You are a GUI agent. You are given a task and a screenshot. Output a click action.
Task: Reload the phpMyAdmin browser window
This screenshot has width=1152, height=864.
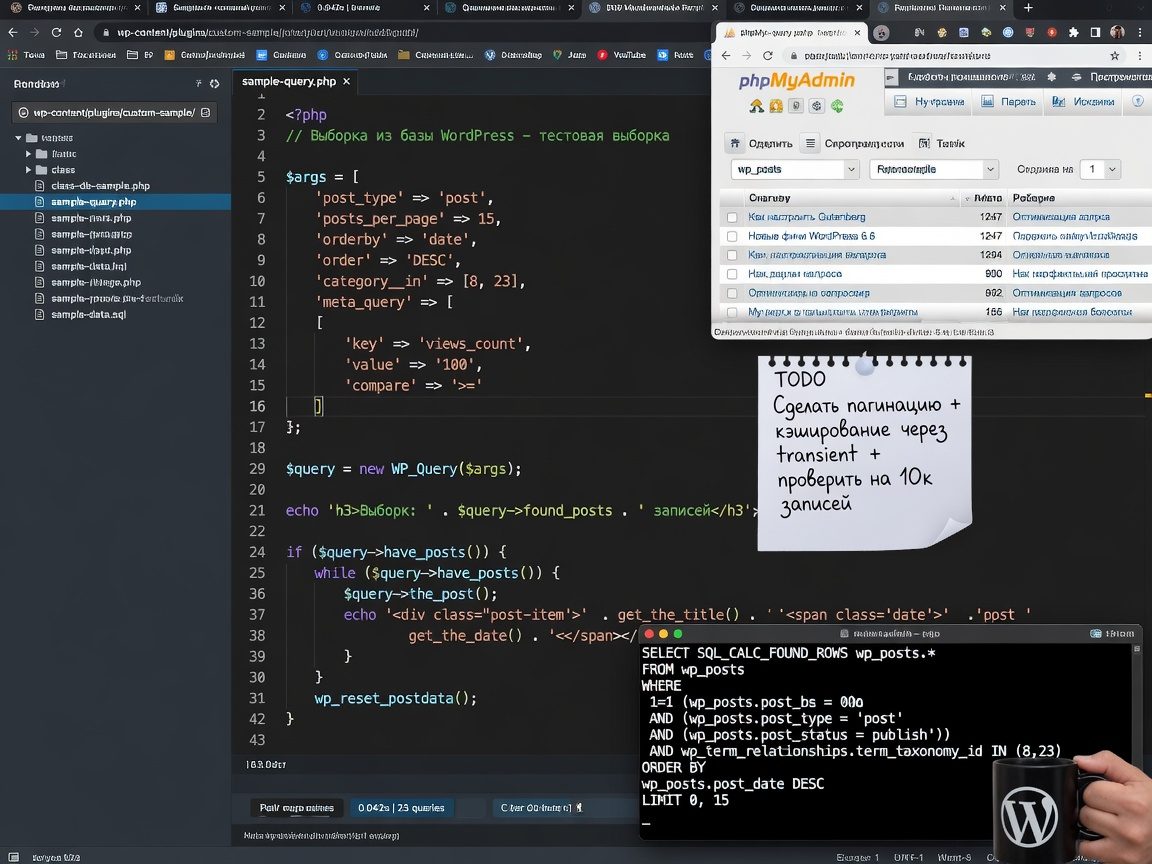tap(768, 56)
